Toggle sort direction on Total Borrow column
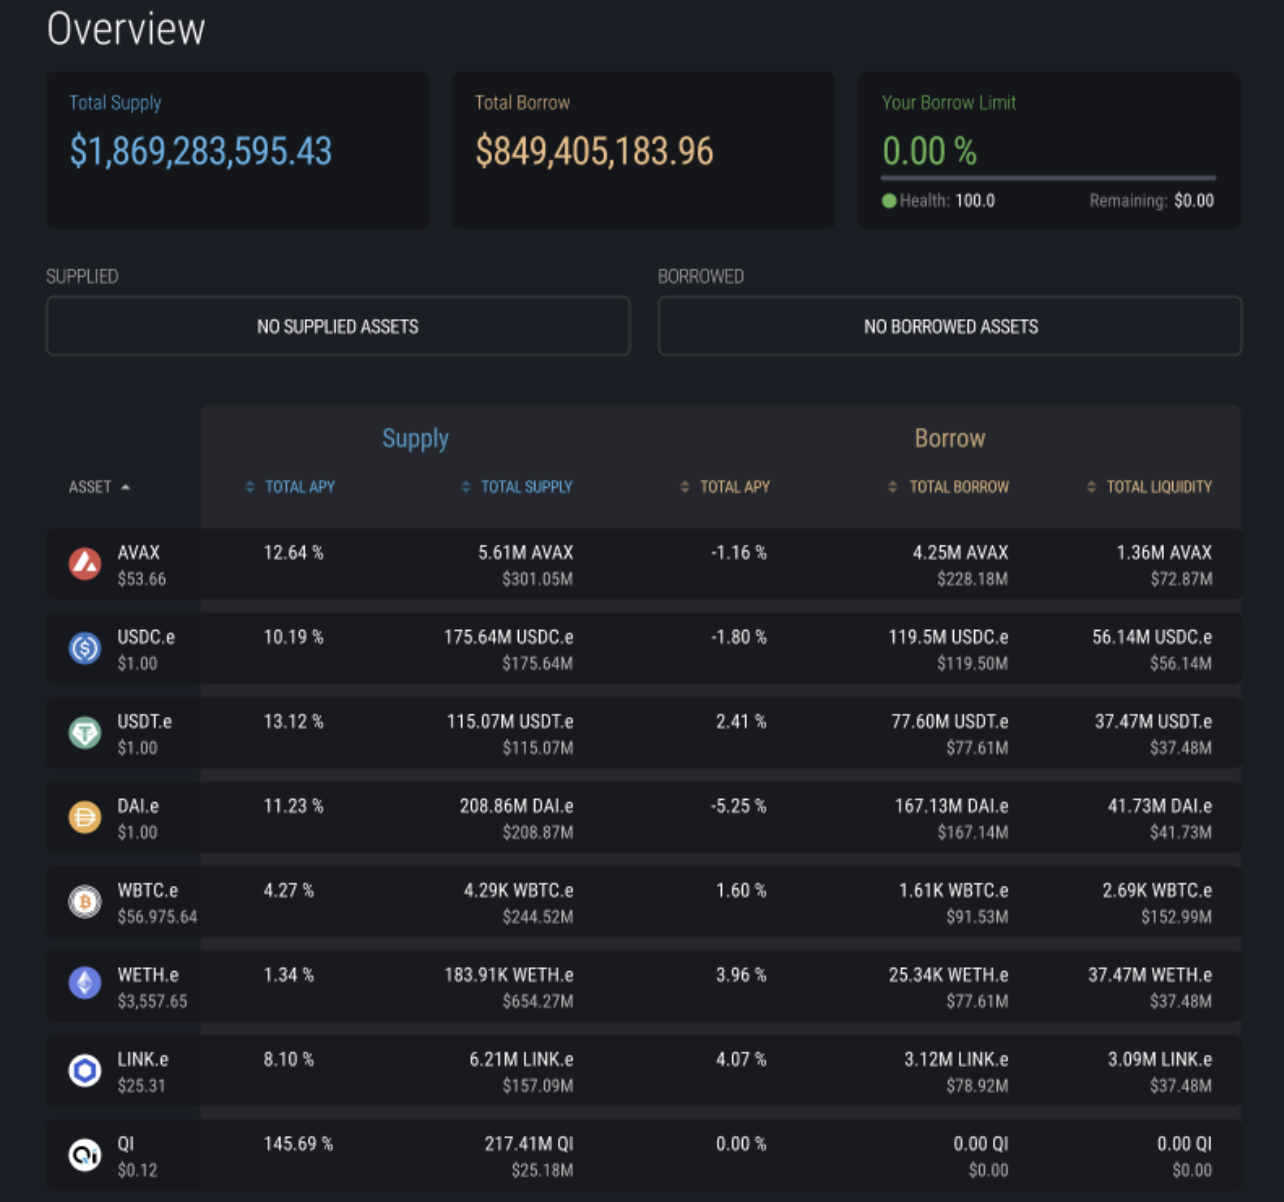This screenshot has height=1202, width=1284. (x=892, y=487)
